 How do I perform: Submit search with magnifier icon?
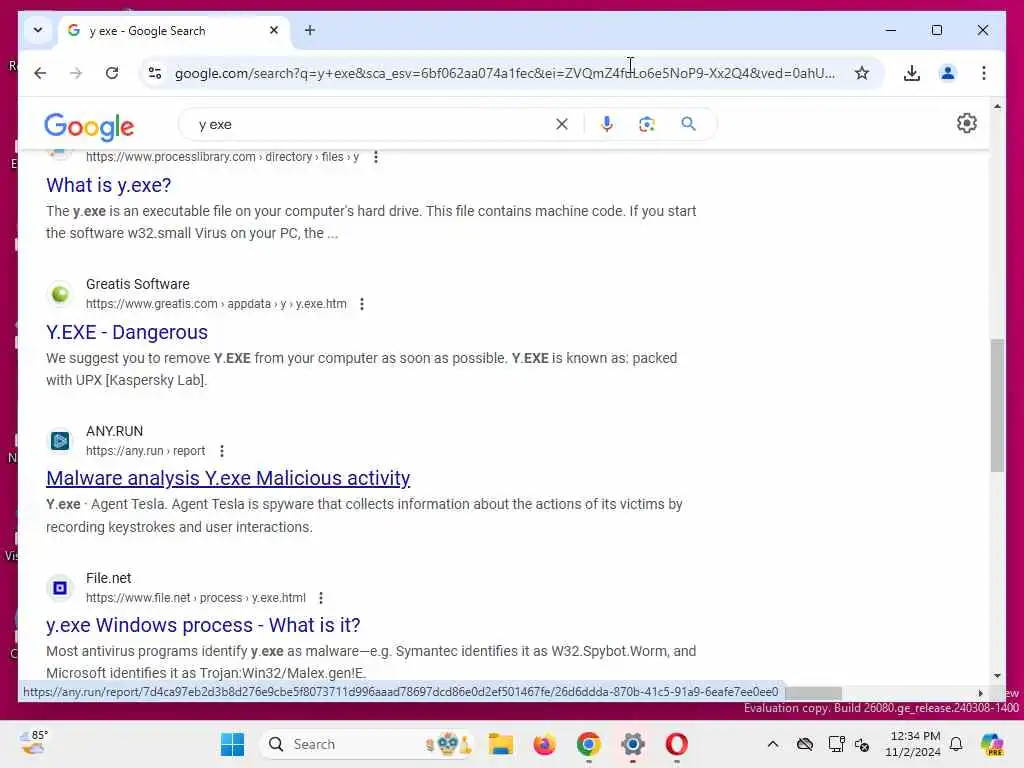[x=688, y=124]
